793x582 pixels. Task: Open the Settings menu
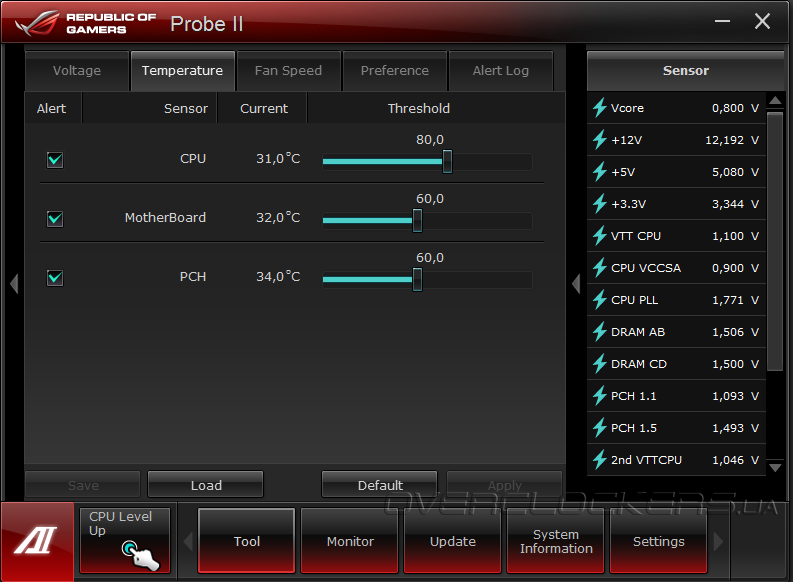tap(658, 541)
